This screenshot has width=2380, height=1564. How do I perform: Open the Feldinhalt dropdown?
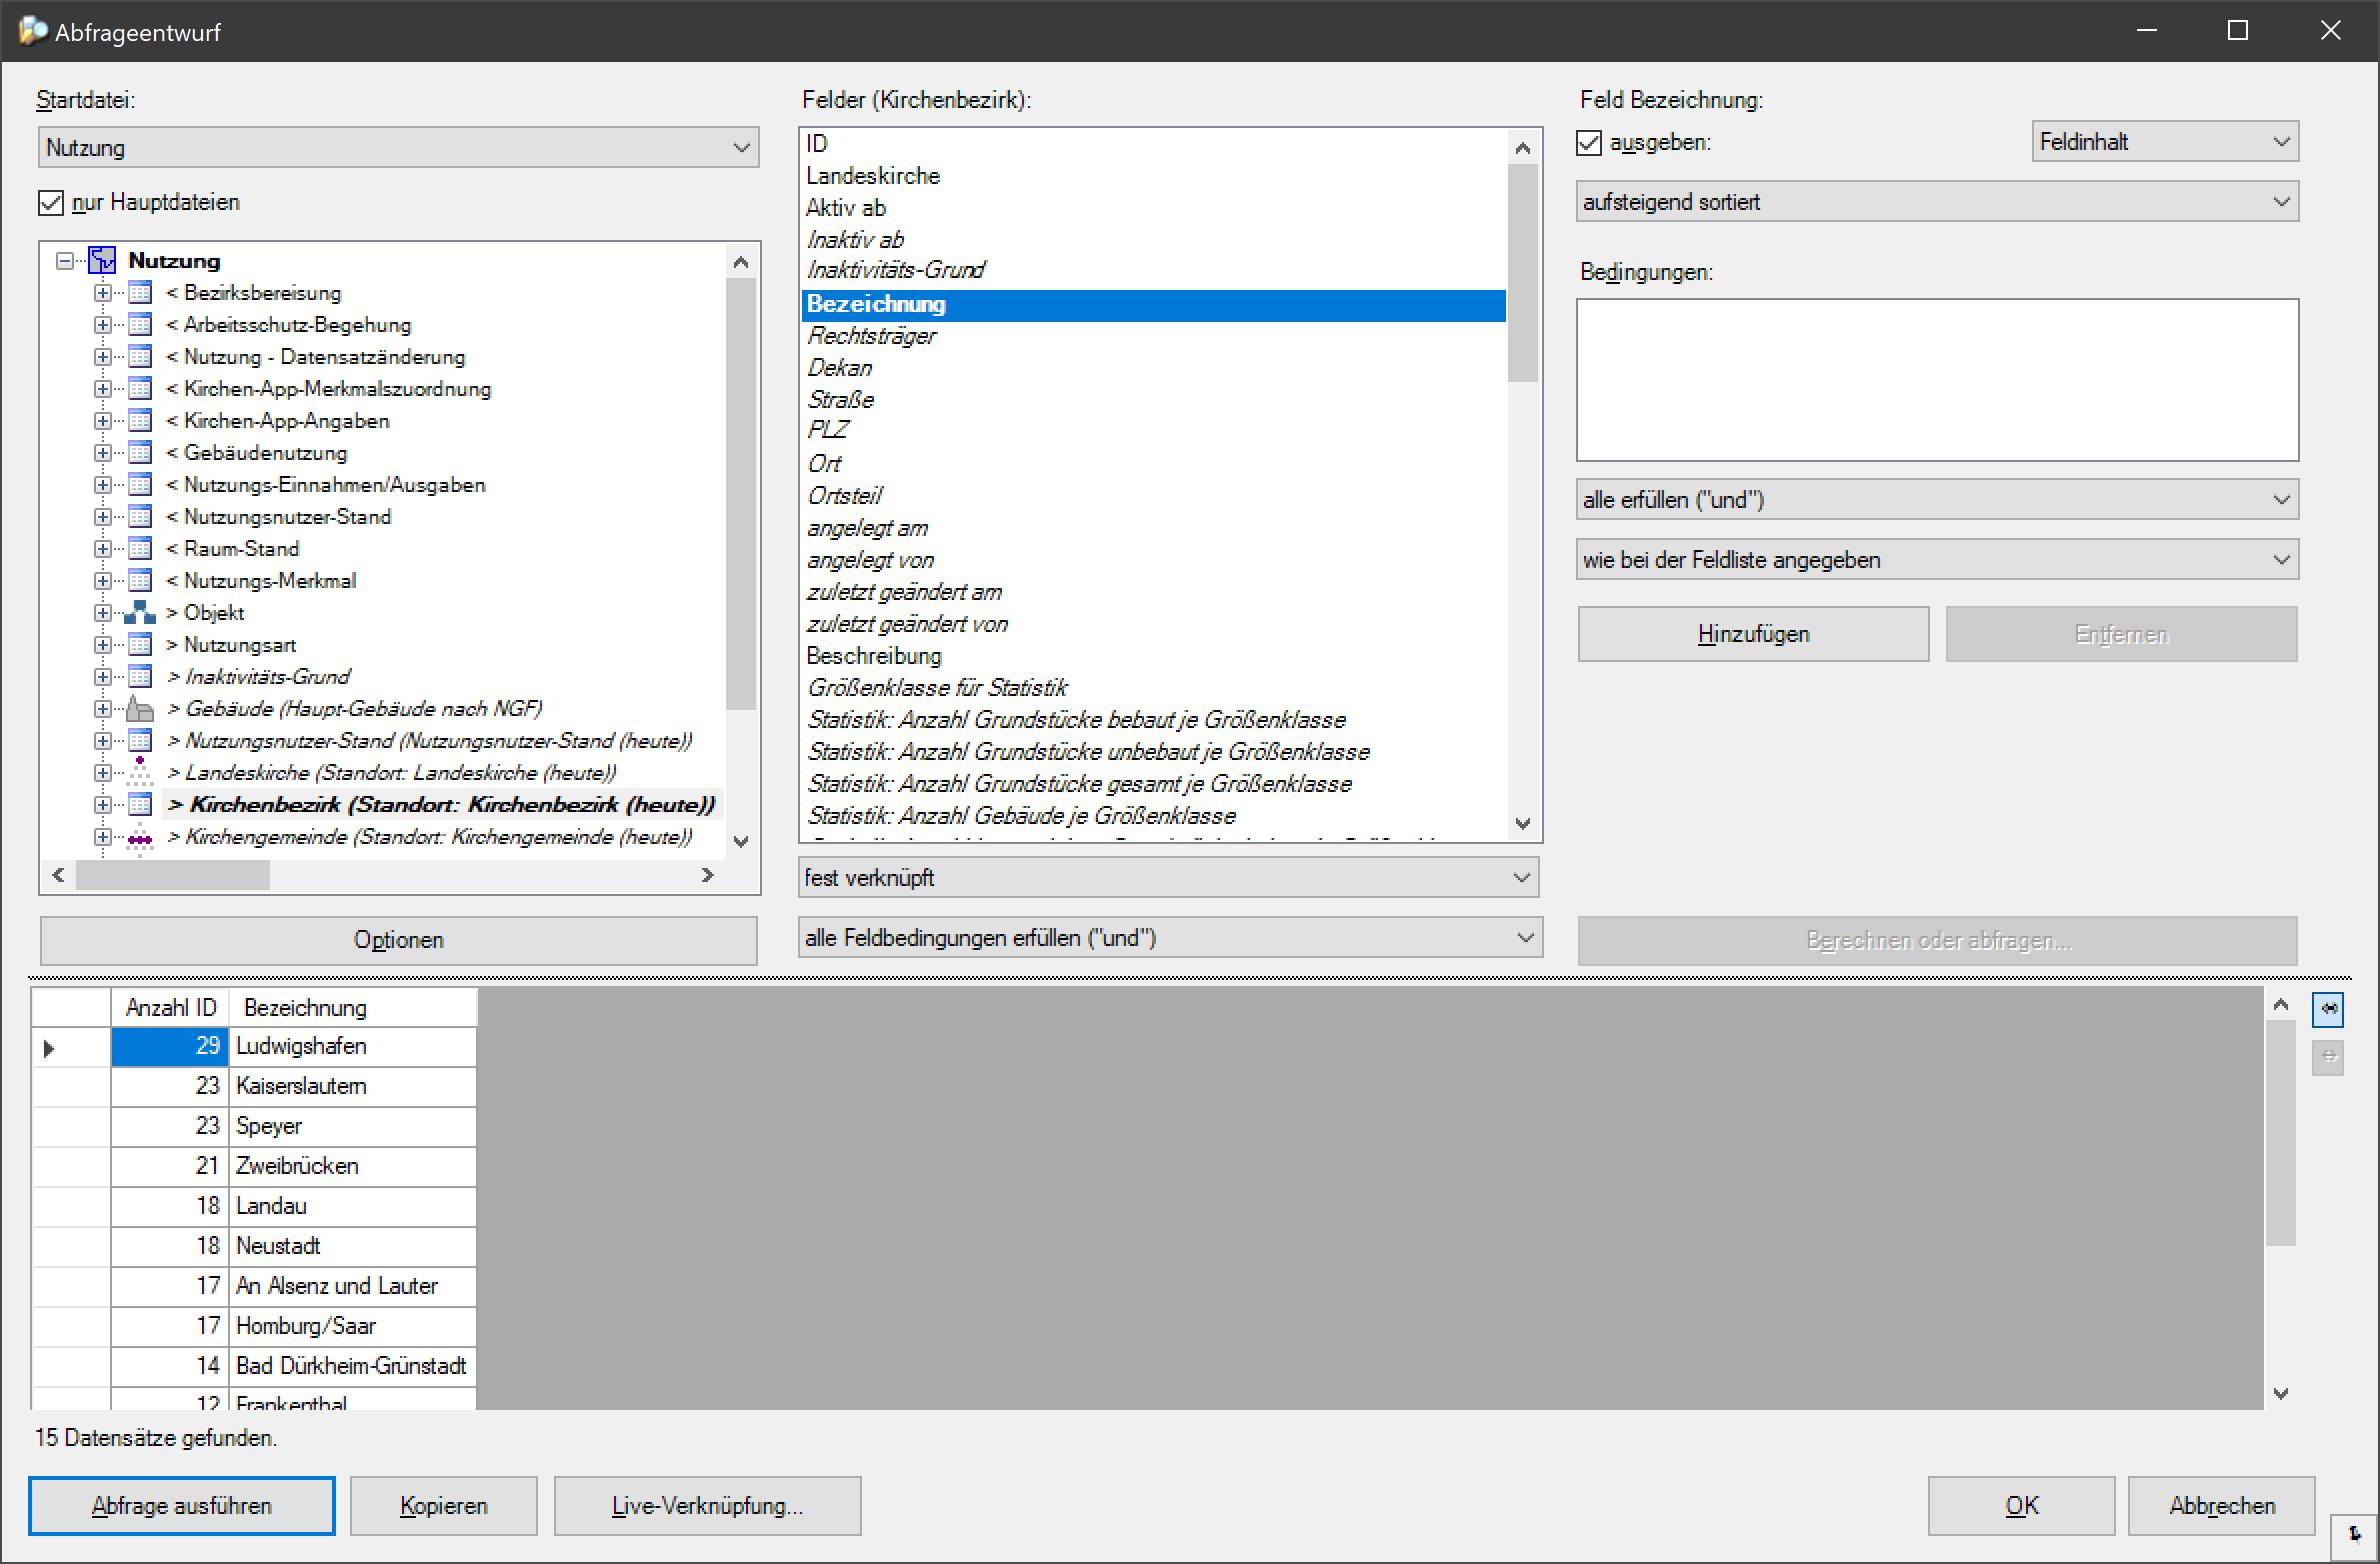click(2165, 142)
